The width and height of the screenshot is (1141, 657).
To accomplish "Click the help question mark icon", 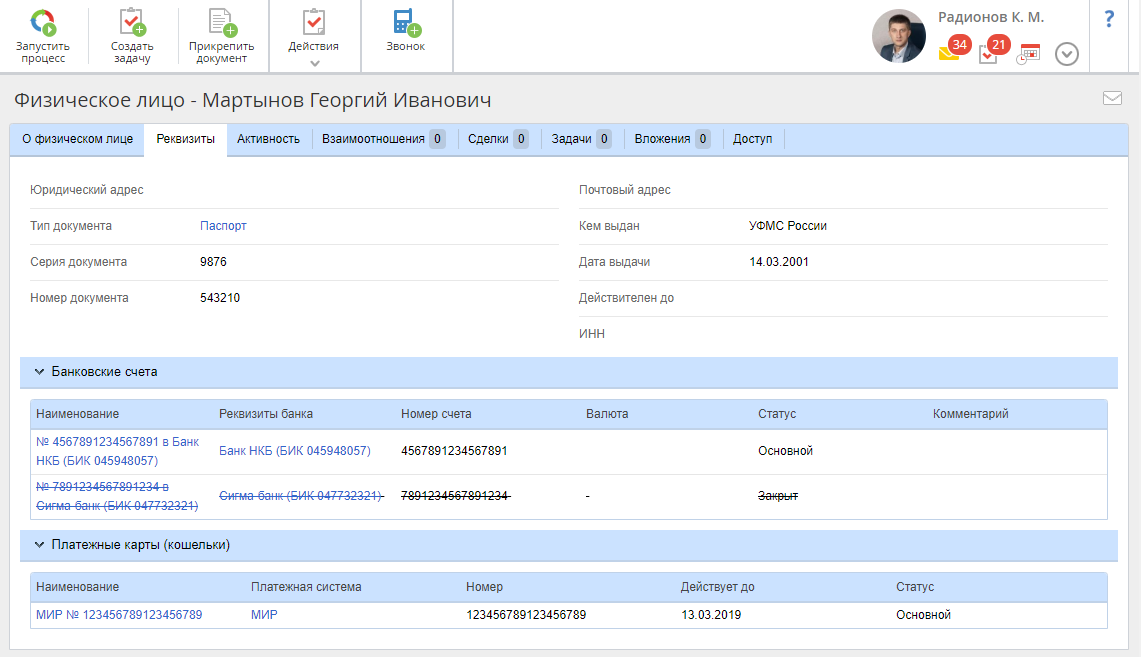I will [1109, 19].
